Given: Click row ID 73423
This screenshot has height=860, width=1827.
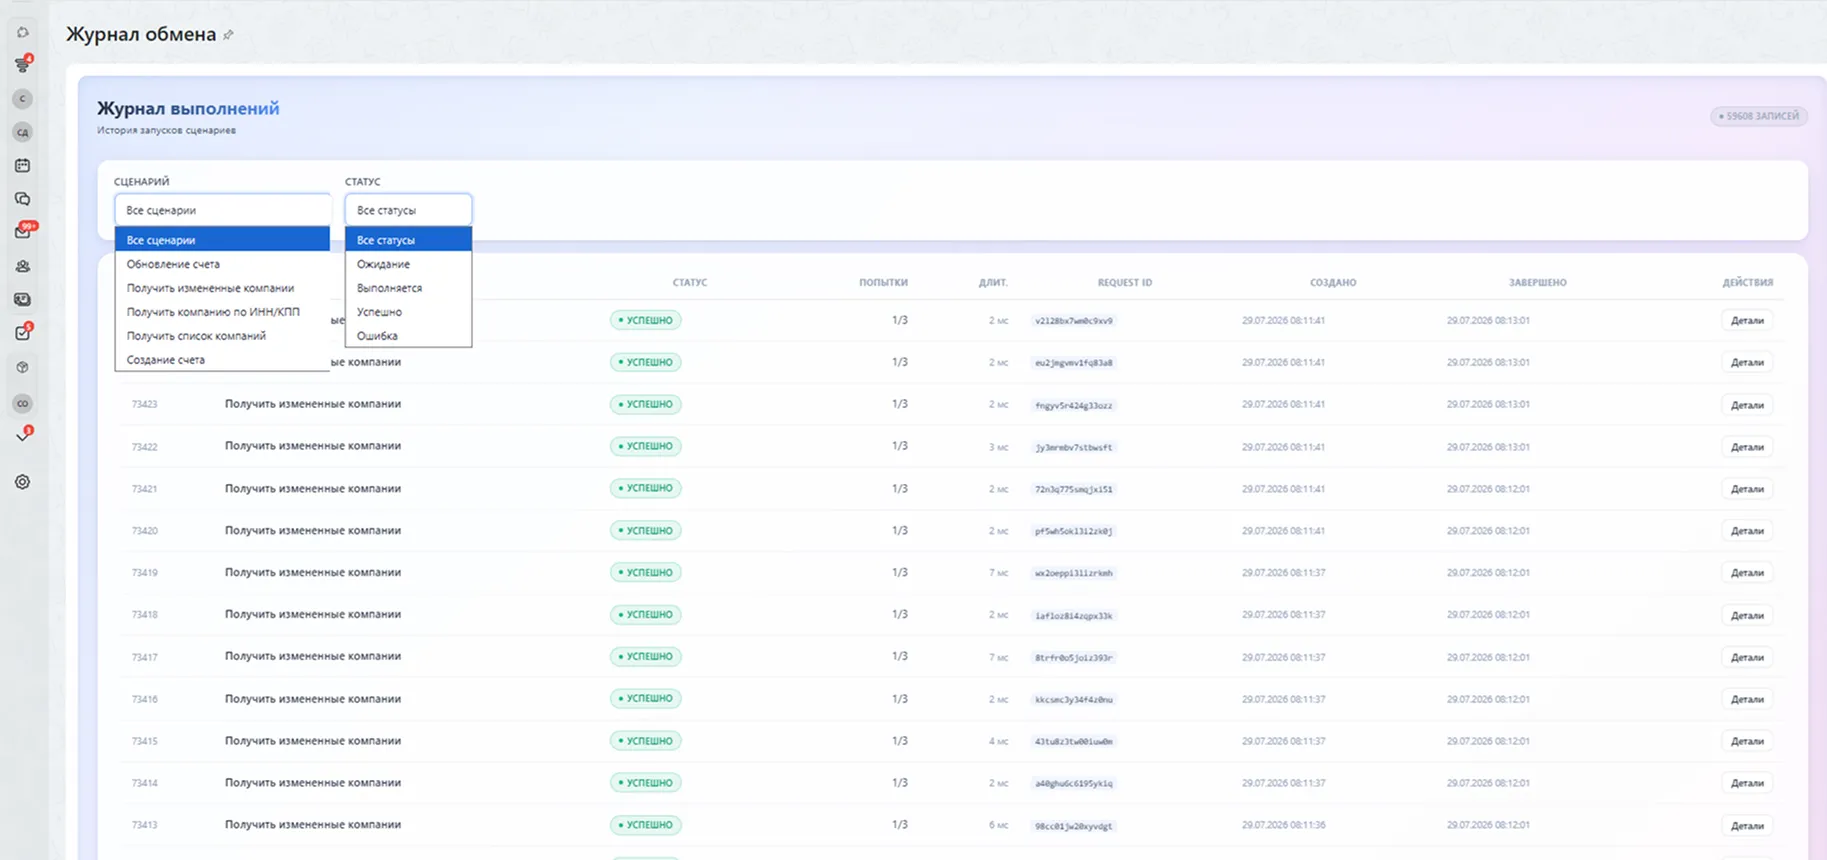Looking at the screenshot, I should [144, 405].
